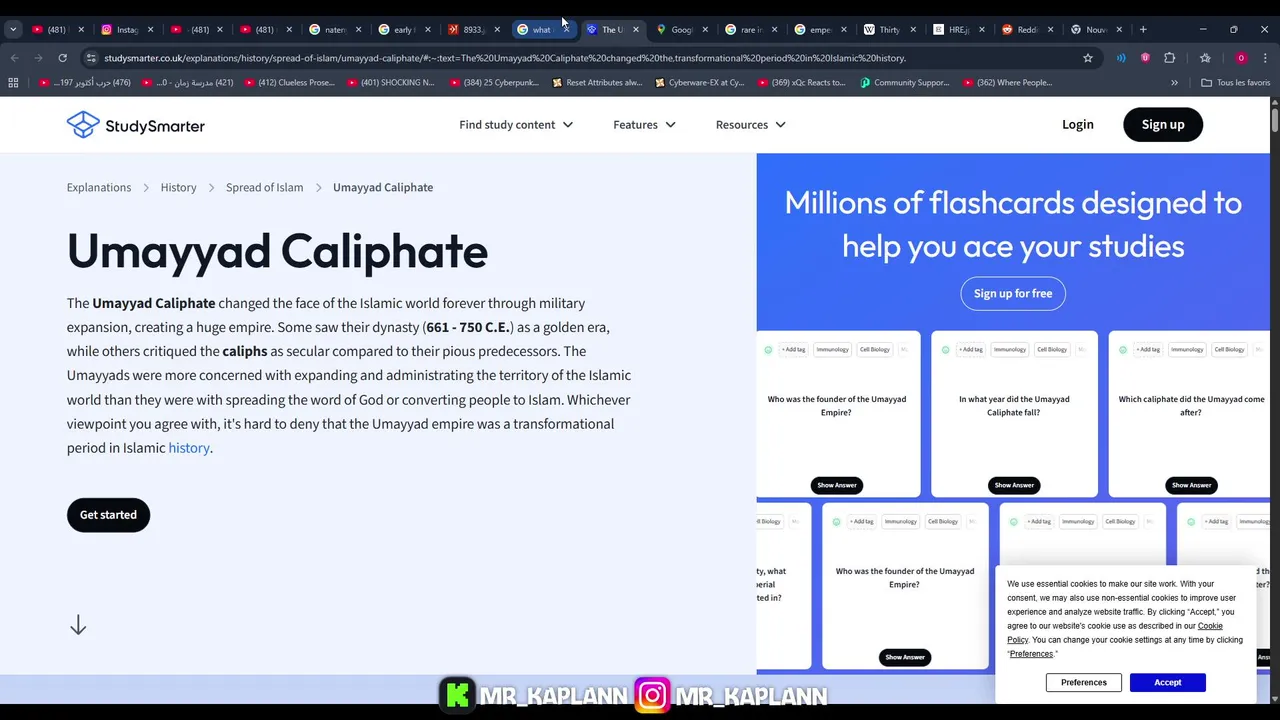The image size is (1280, 720).
Task: Show Answer on 'In what year' card
Action: (1014, 485)
